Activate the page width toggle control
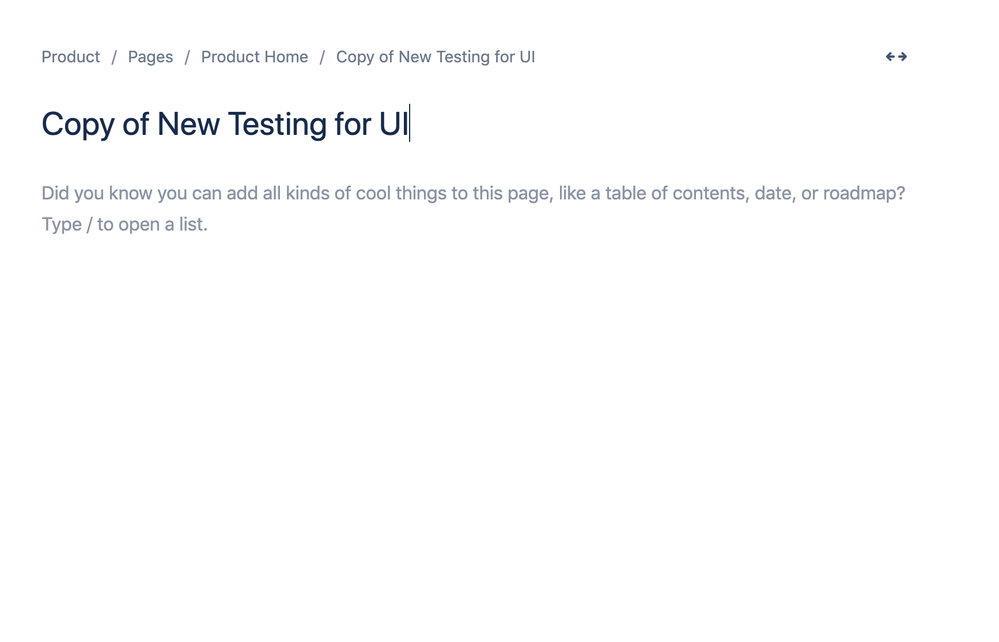The image size is (999, 642). click(895, 57)
